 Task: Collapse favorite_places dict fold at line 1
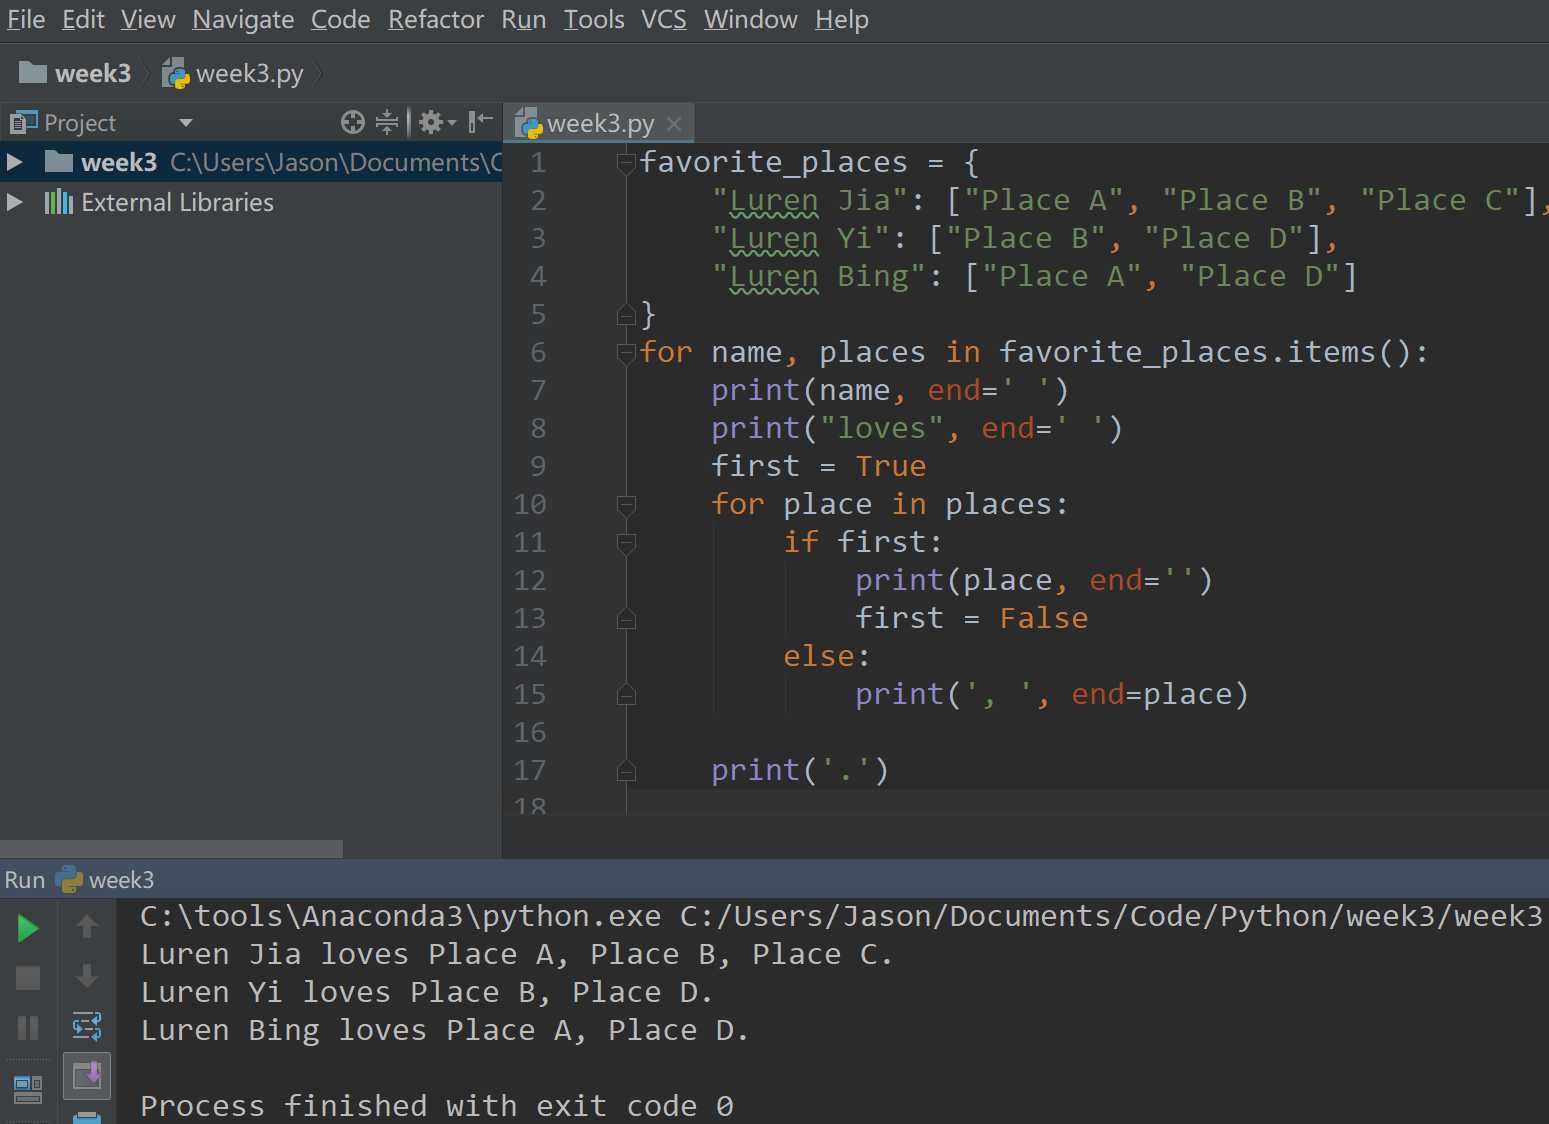point(626,162)
